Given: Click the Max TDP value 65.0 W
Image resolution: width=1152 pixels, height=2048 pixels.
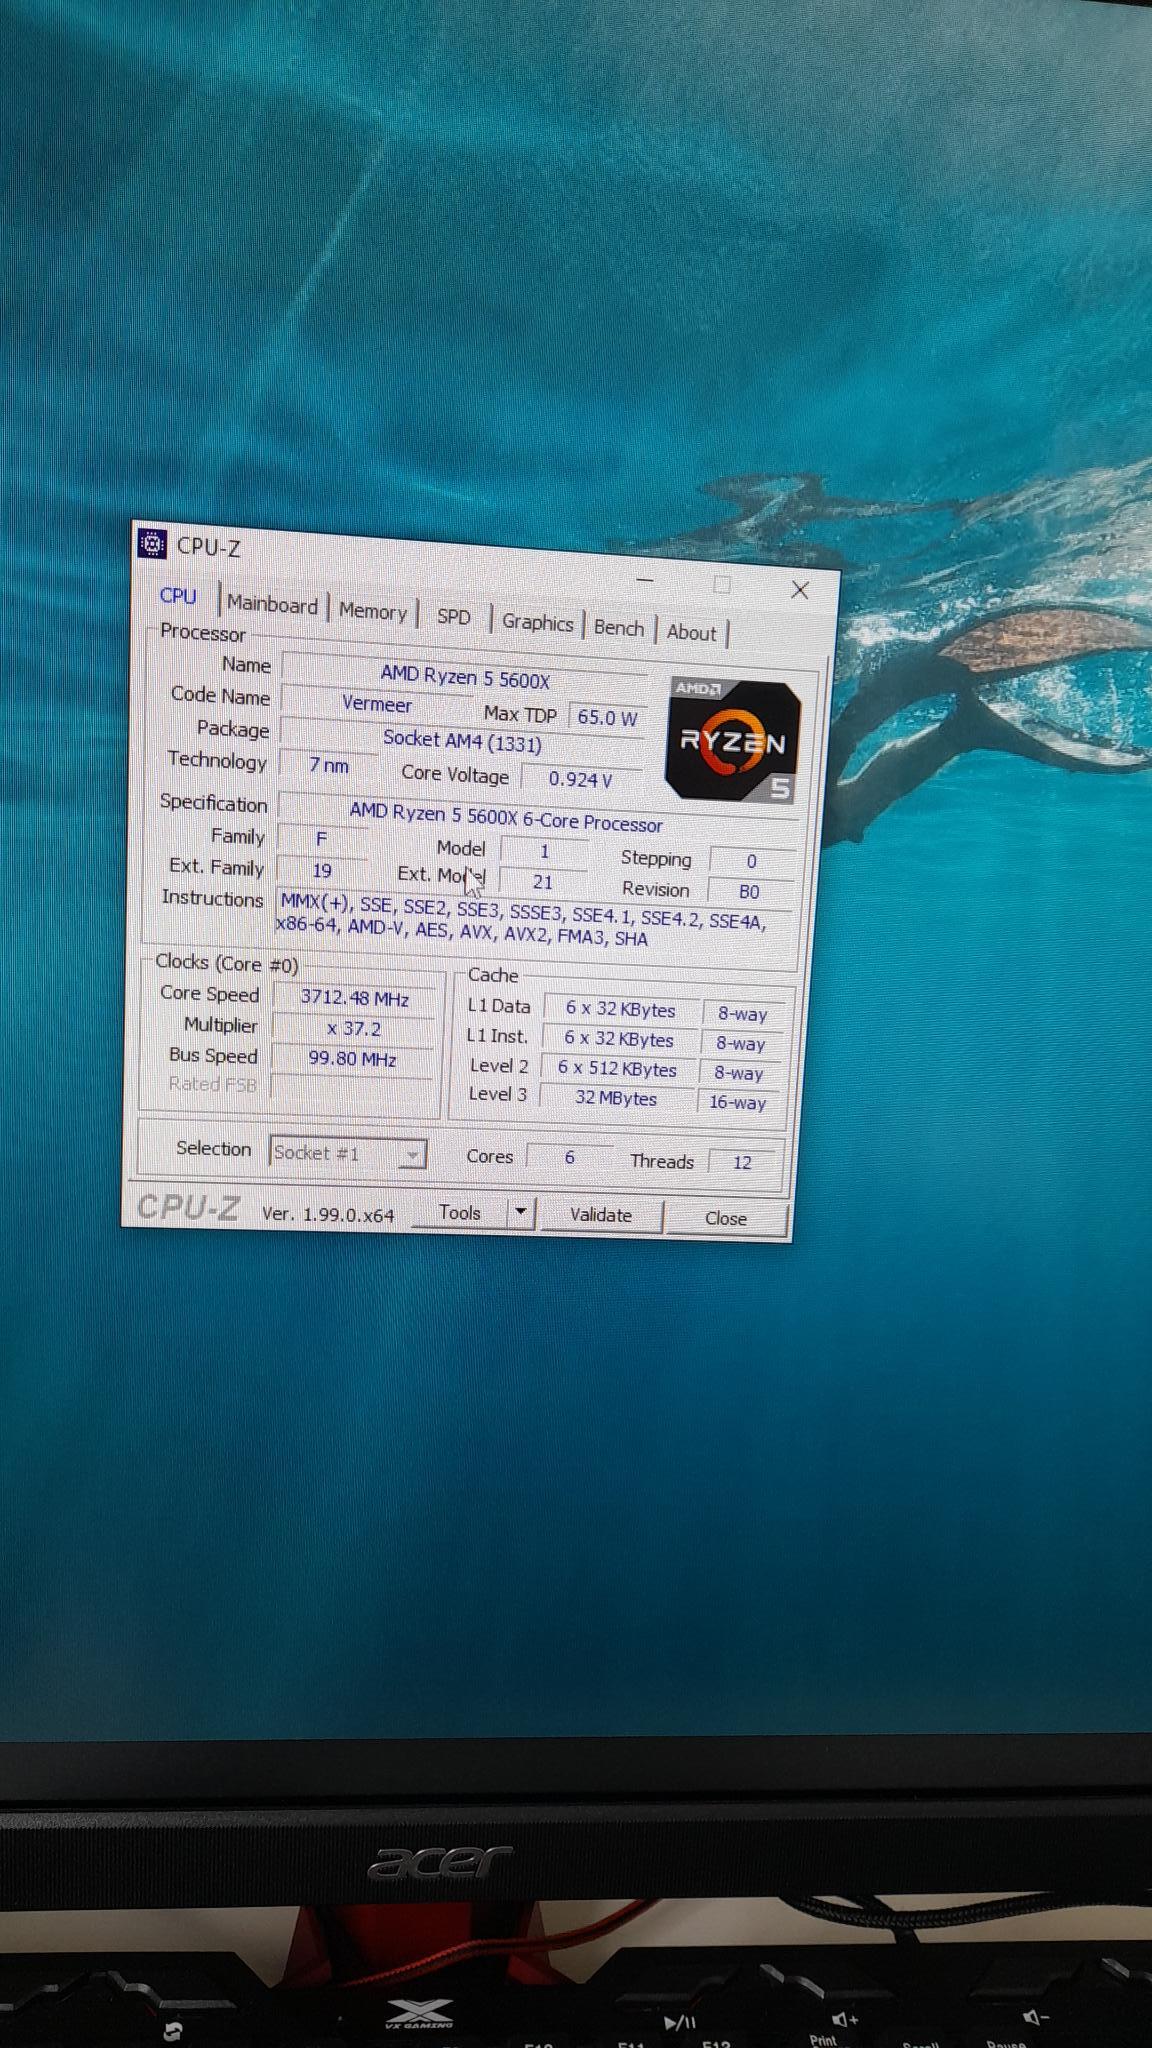Looking at the screenshot, I should click(x=607, y=717).
